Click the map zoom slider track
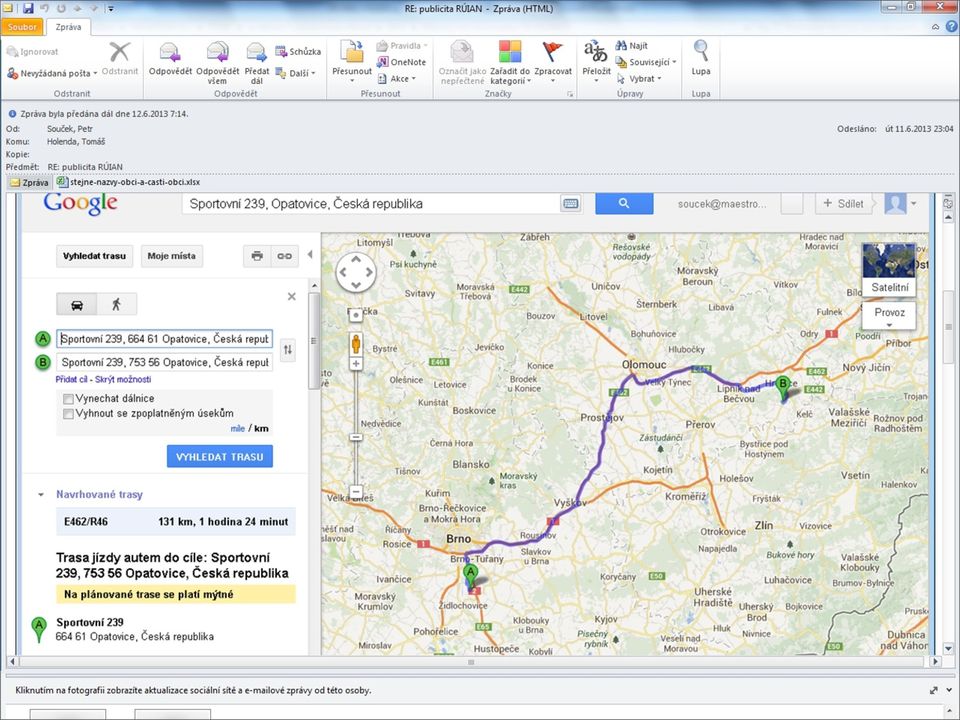Viewport: 960px width, 720px height. click(x=356, y=427)
